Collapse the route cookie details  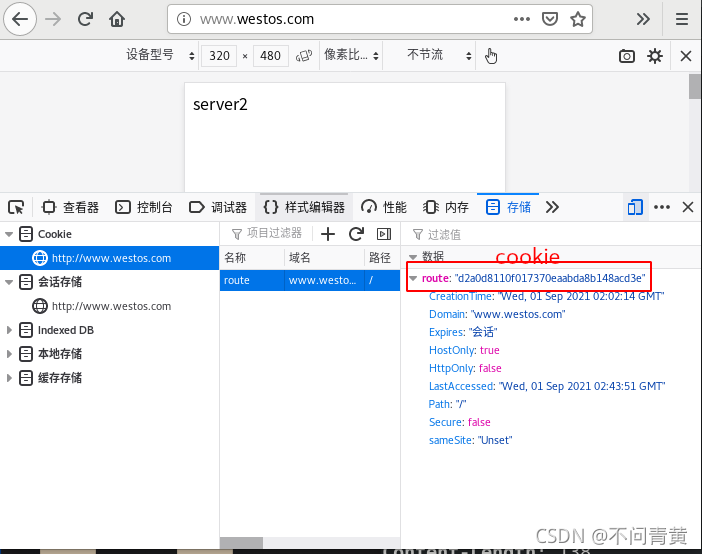click(x=413, y=278)
